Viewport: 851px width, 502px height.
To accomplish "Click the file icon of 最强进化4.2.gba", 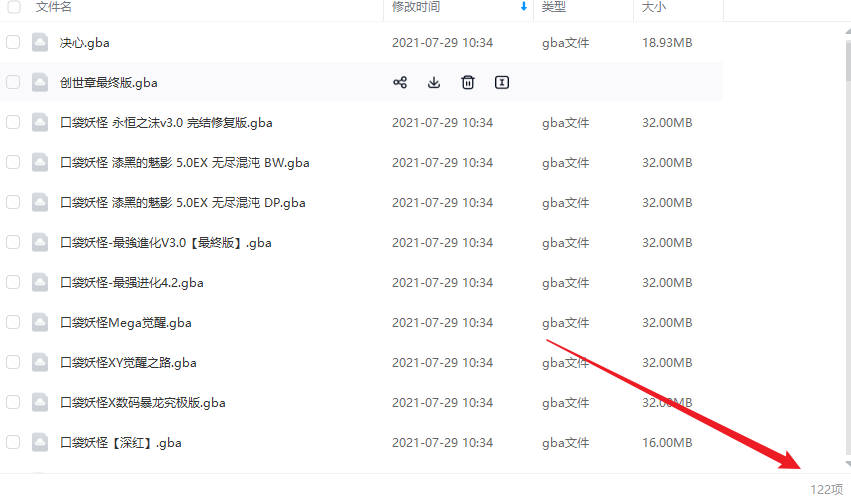I will (x=40, y=283).
